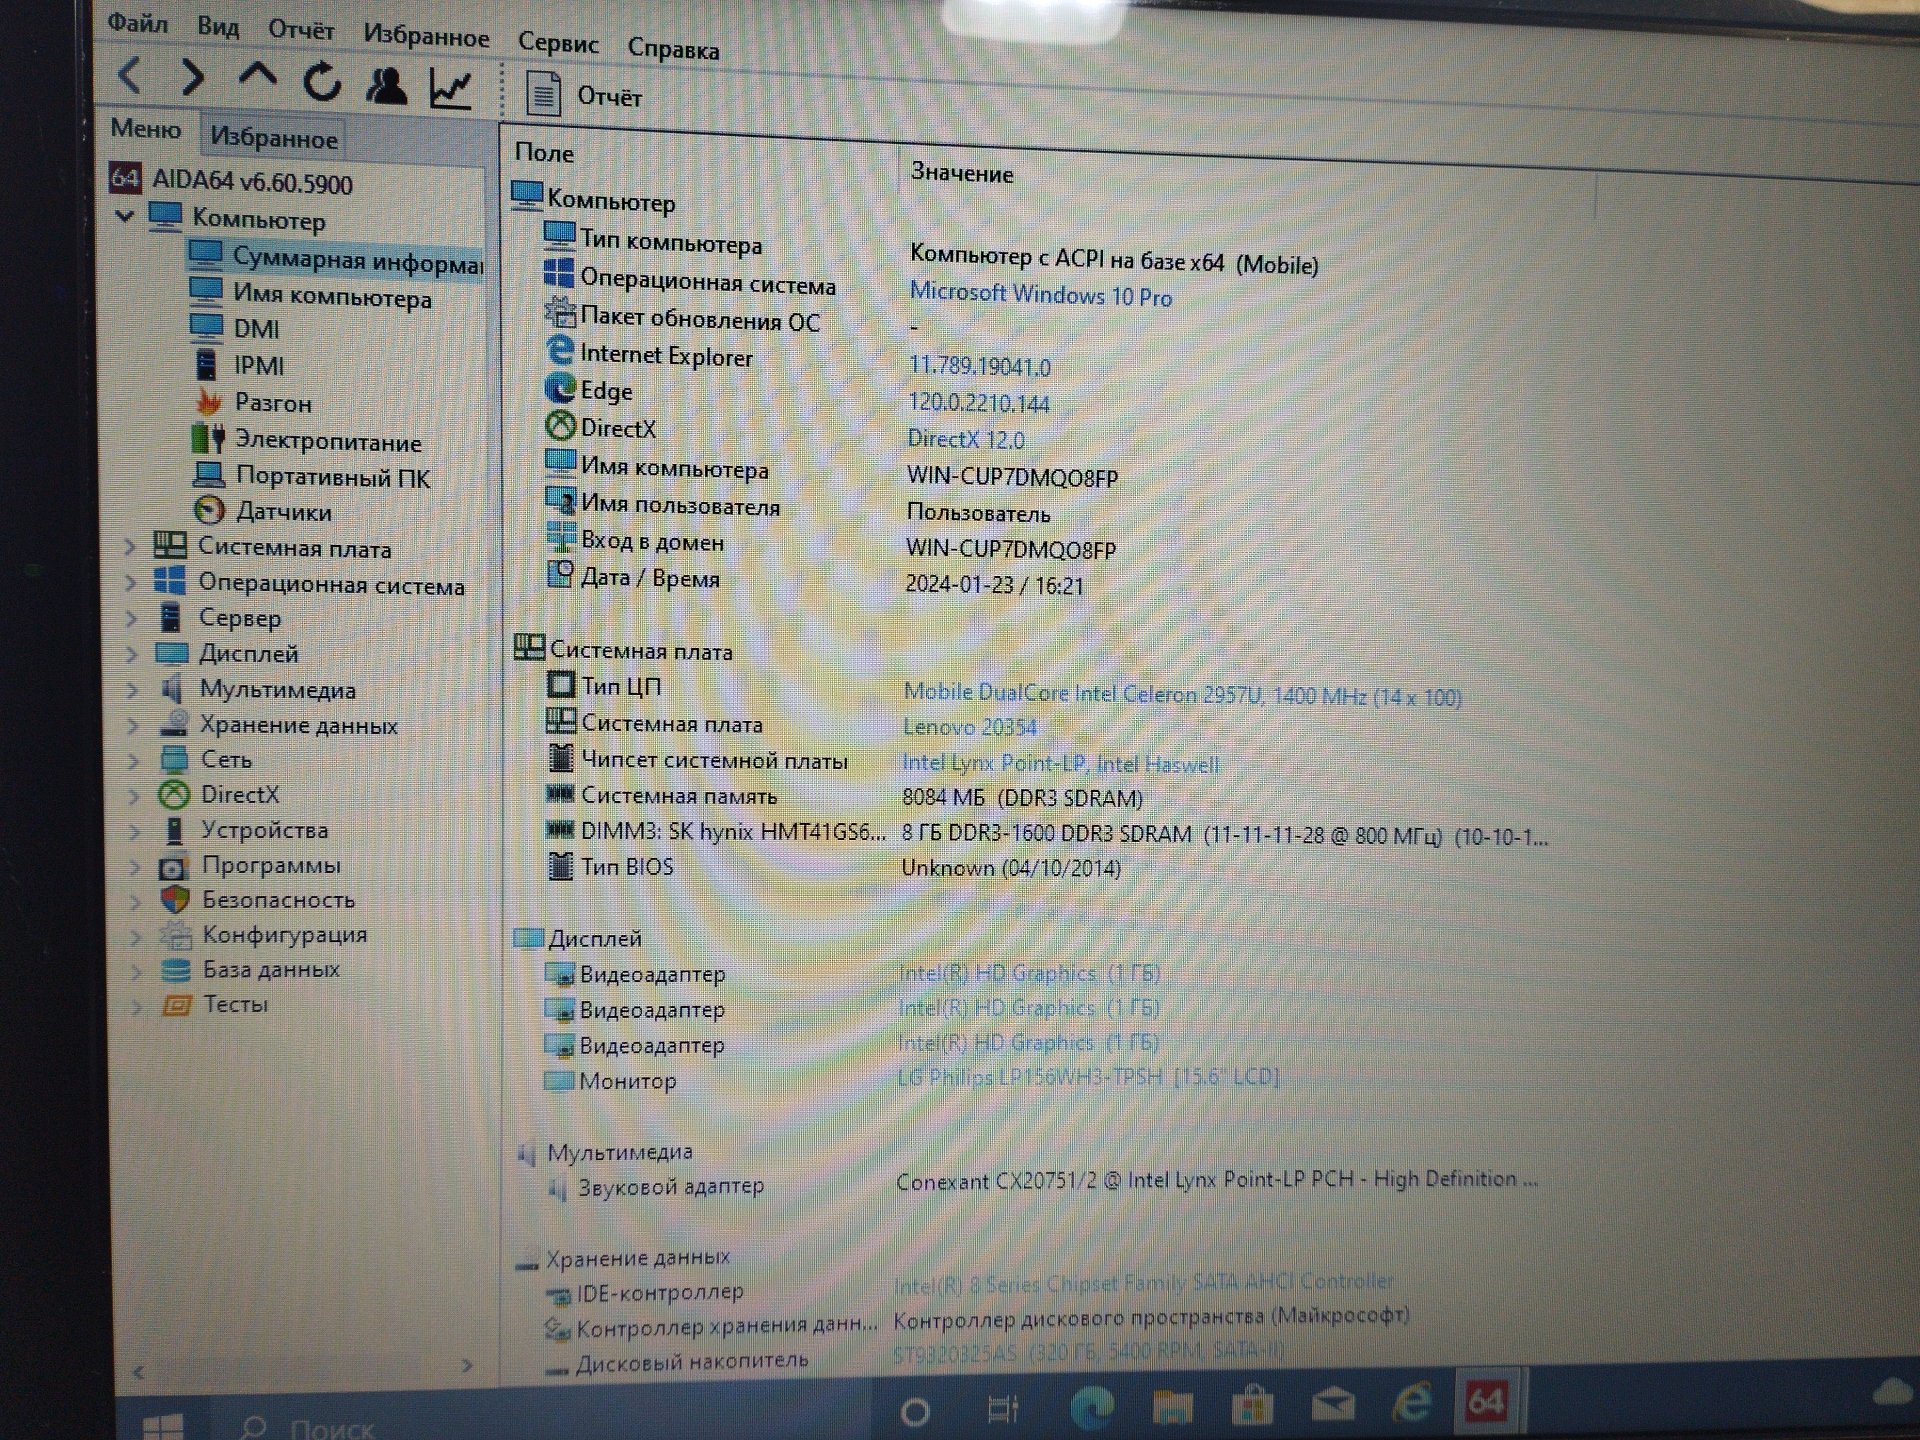Viewport: 1920px width, 1440px height.
Task: Click the Безопасность shield icon
Action: tap(175, 899)
